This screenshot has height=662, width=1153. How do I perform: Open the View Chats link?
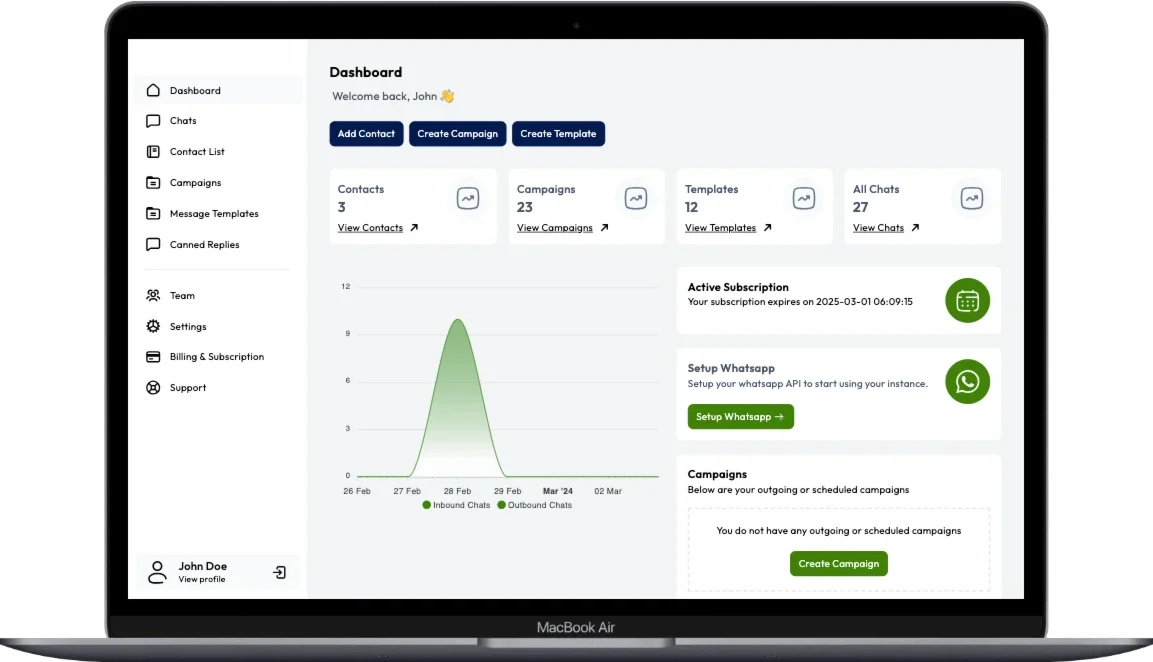tap(878, 228)
